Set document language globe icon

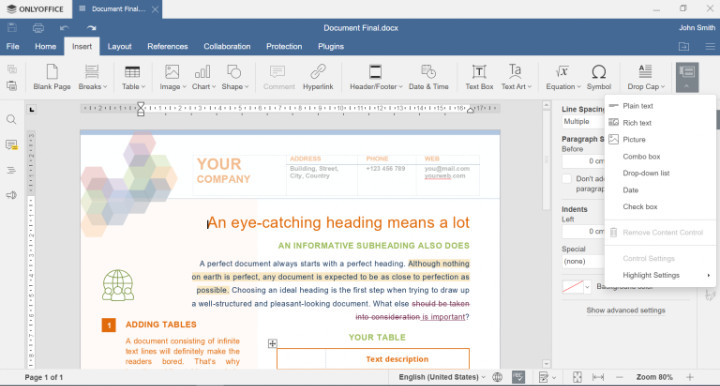tap(497, 377)
